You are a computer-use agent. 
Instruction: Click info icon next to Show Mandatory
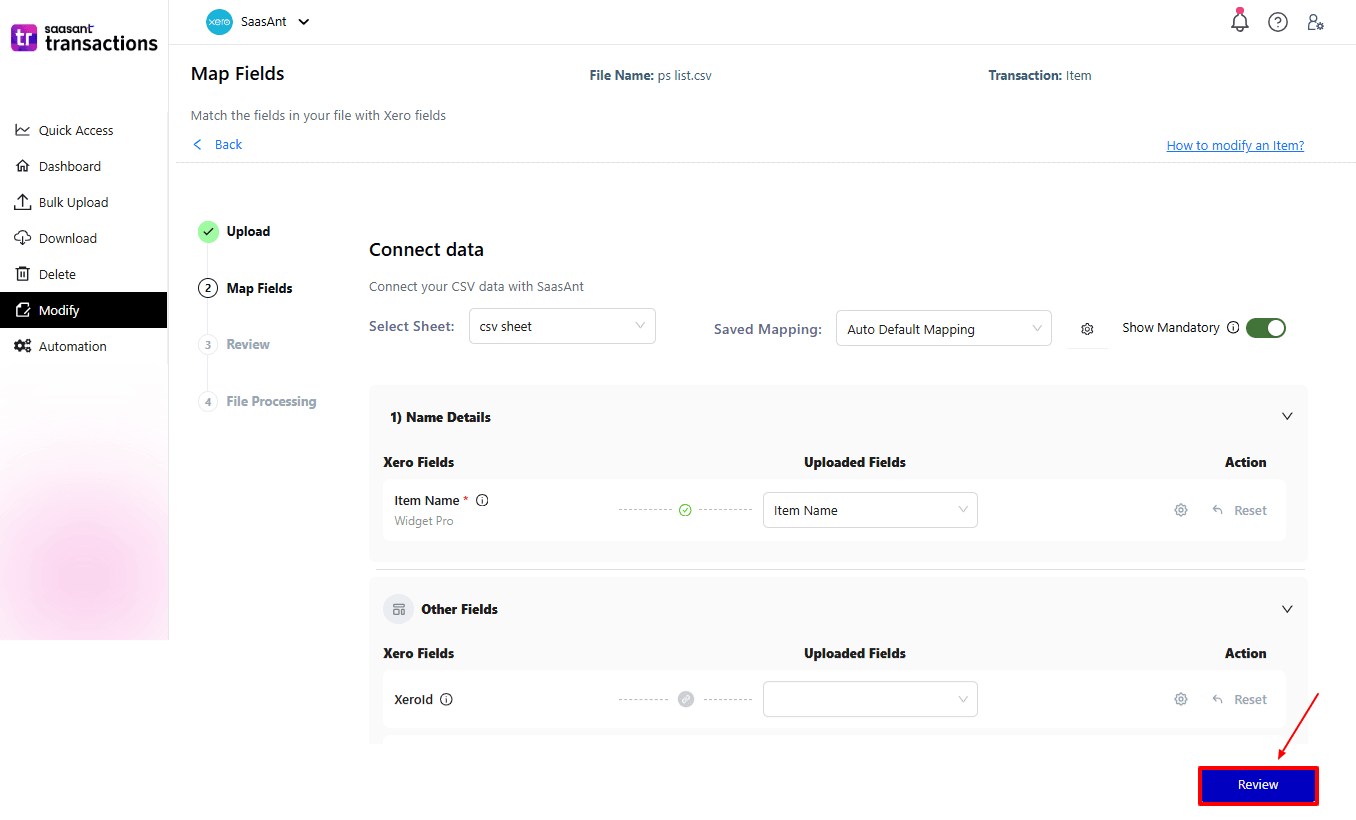(x=1233, y=327)
